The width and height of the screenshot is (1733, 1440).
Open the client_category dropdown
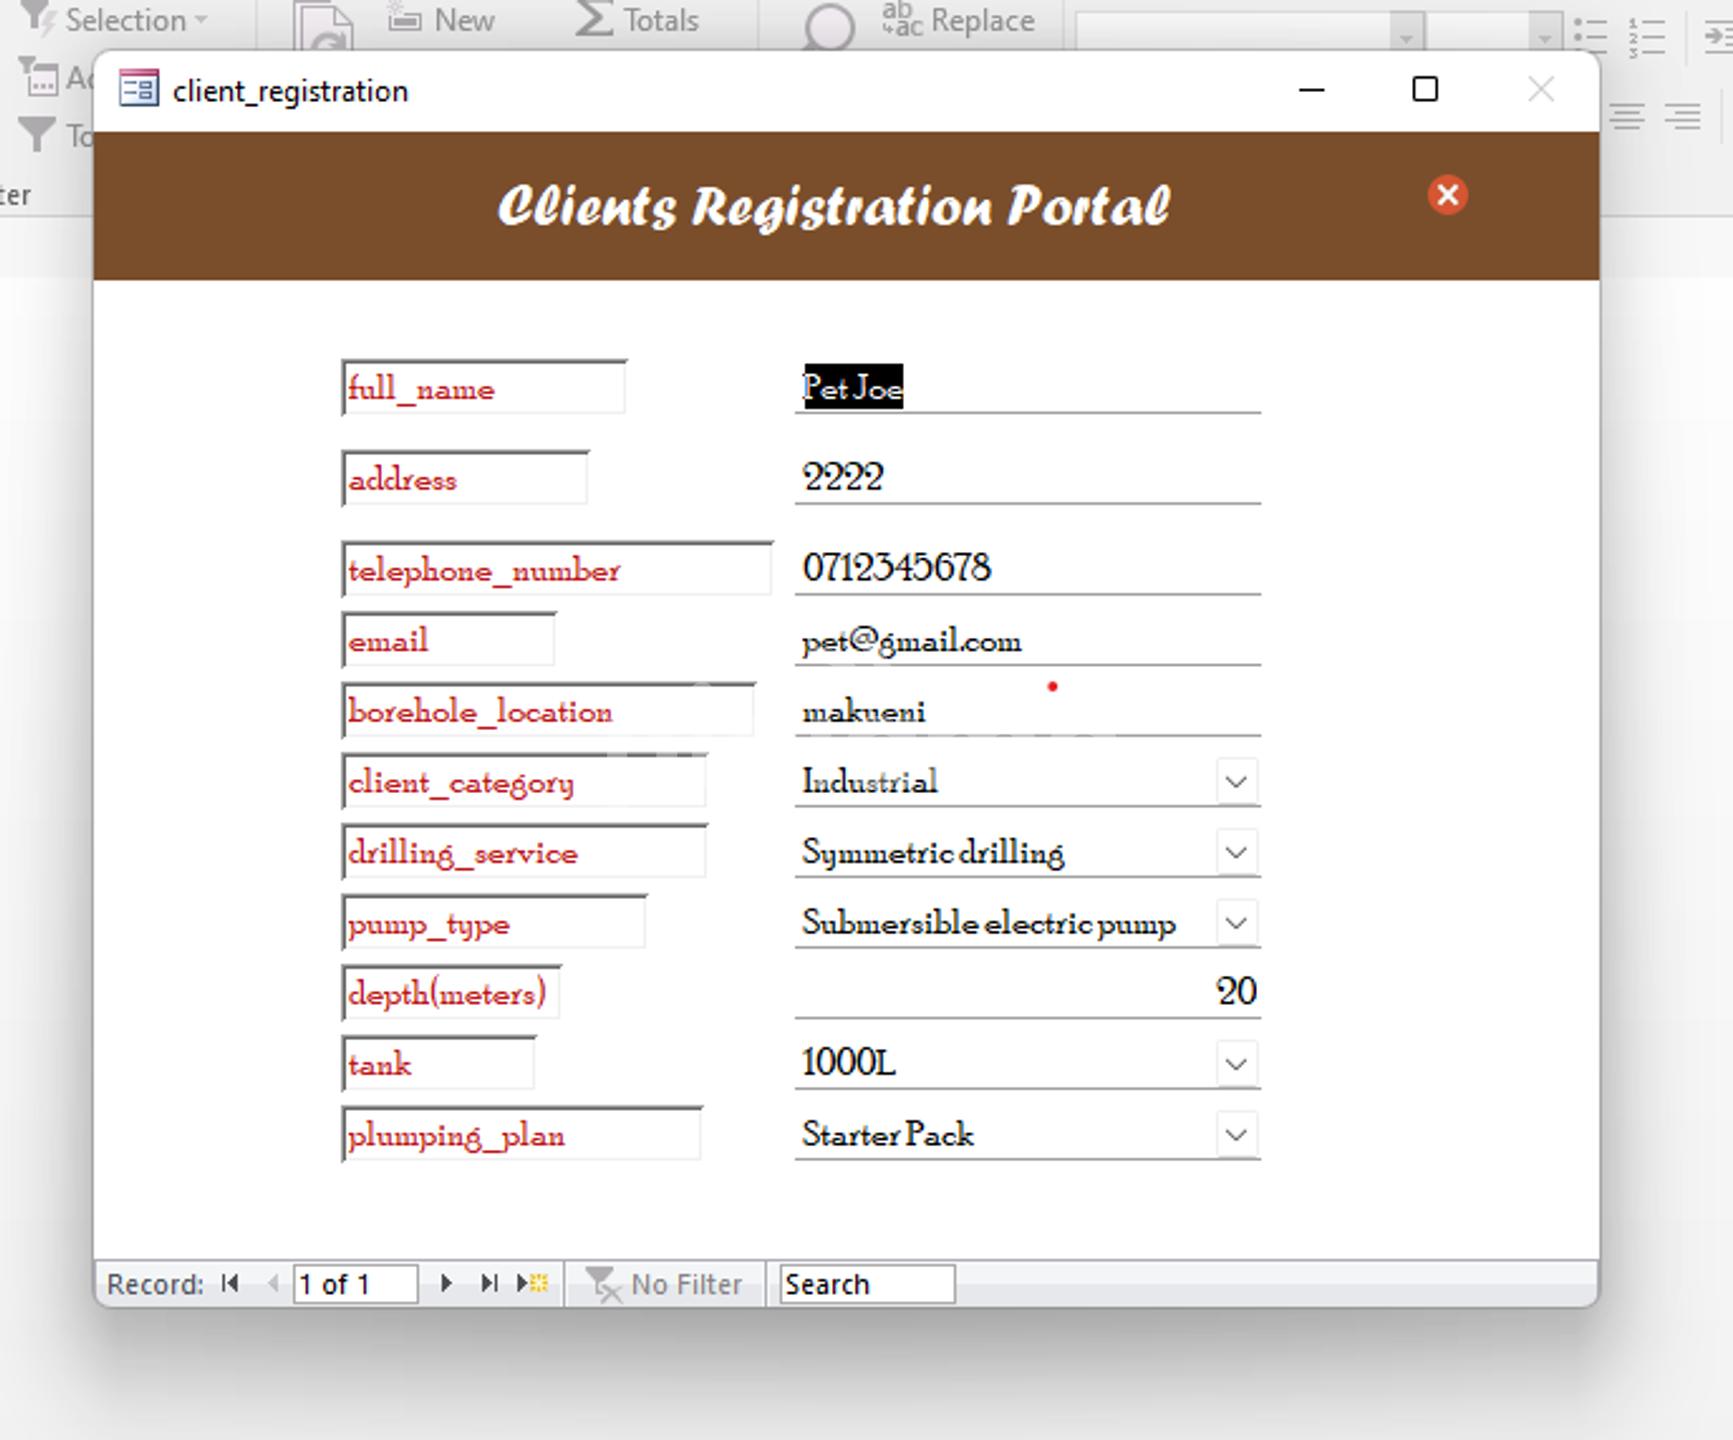tap(1236, 782)
